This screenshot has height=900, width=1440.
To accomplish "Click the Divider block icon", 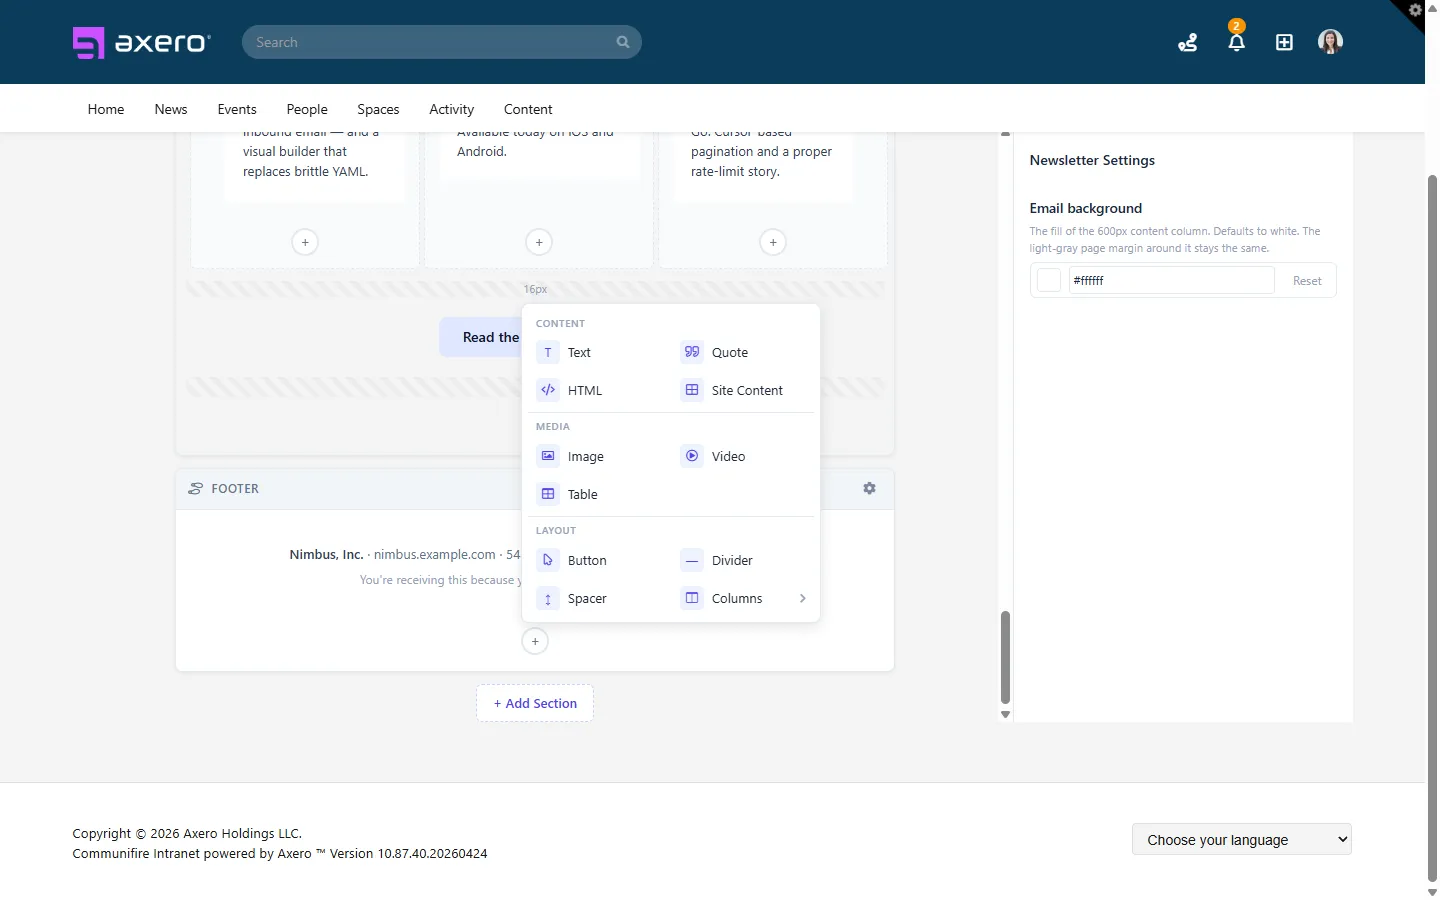I will 692,560.
